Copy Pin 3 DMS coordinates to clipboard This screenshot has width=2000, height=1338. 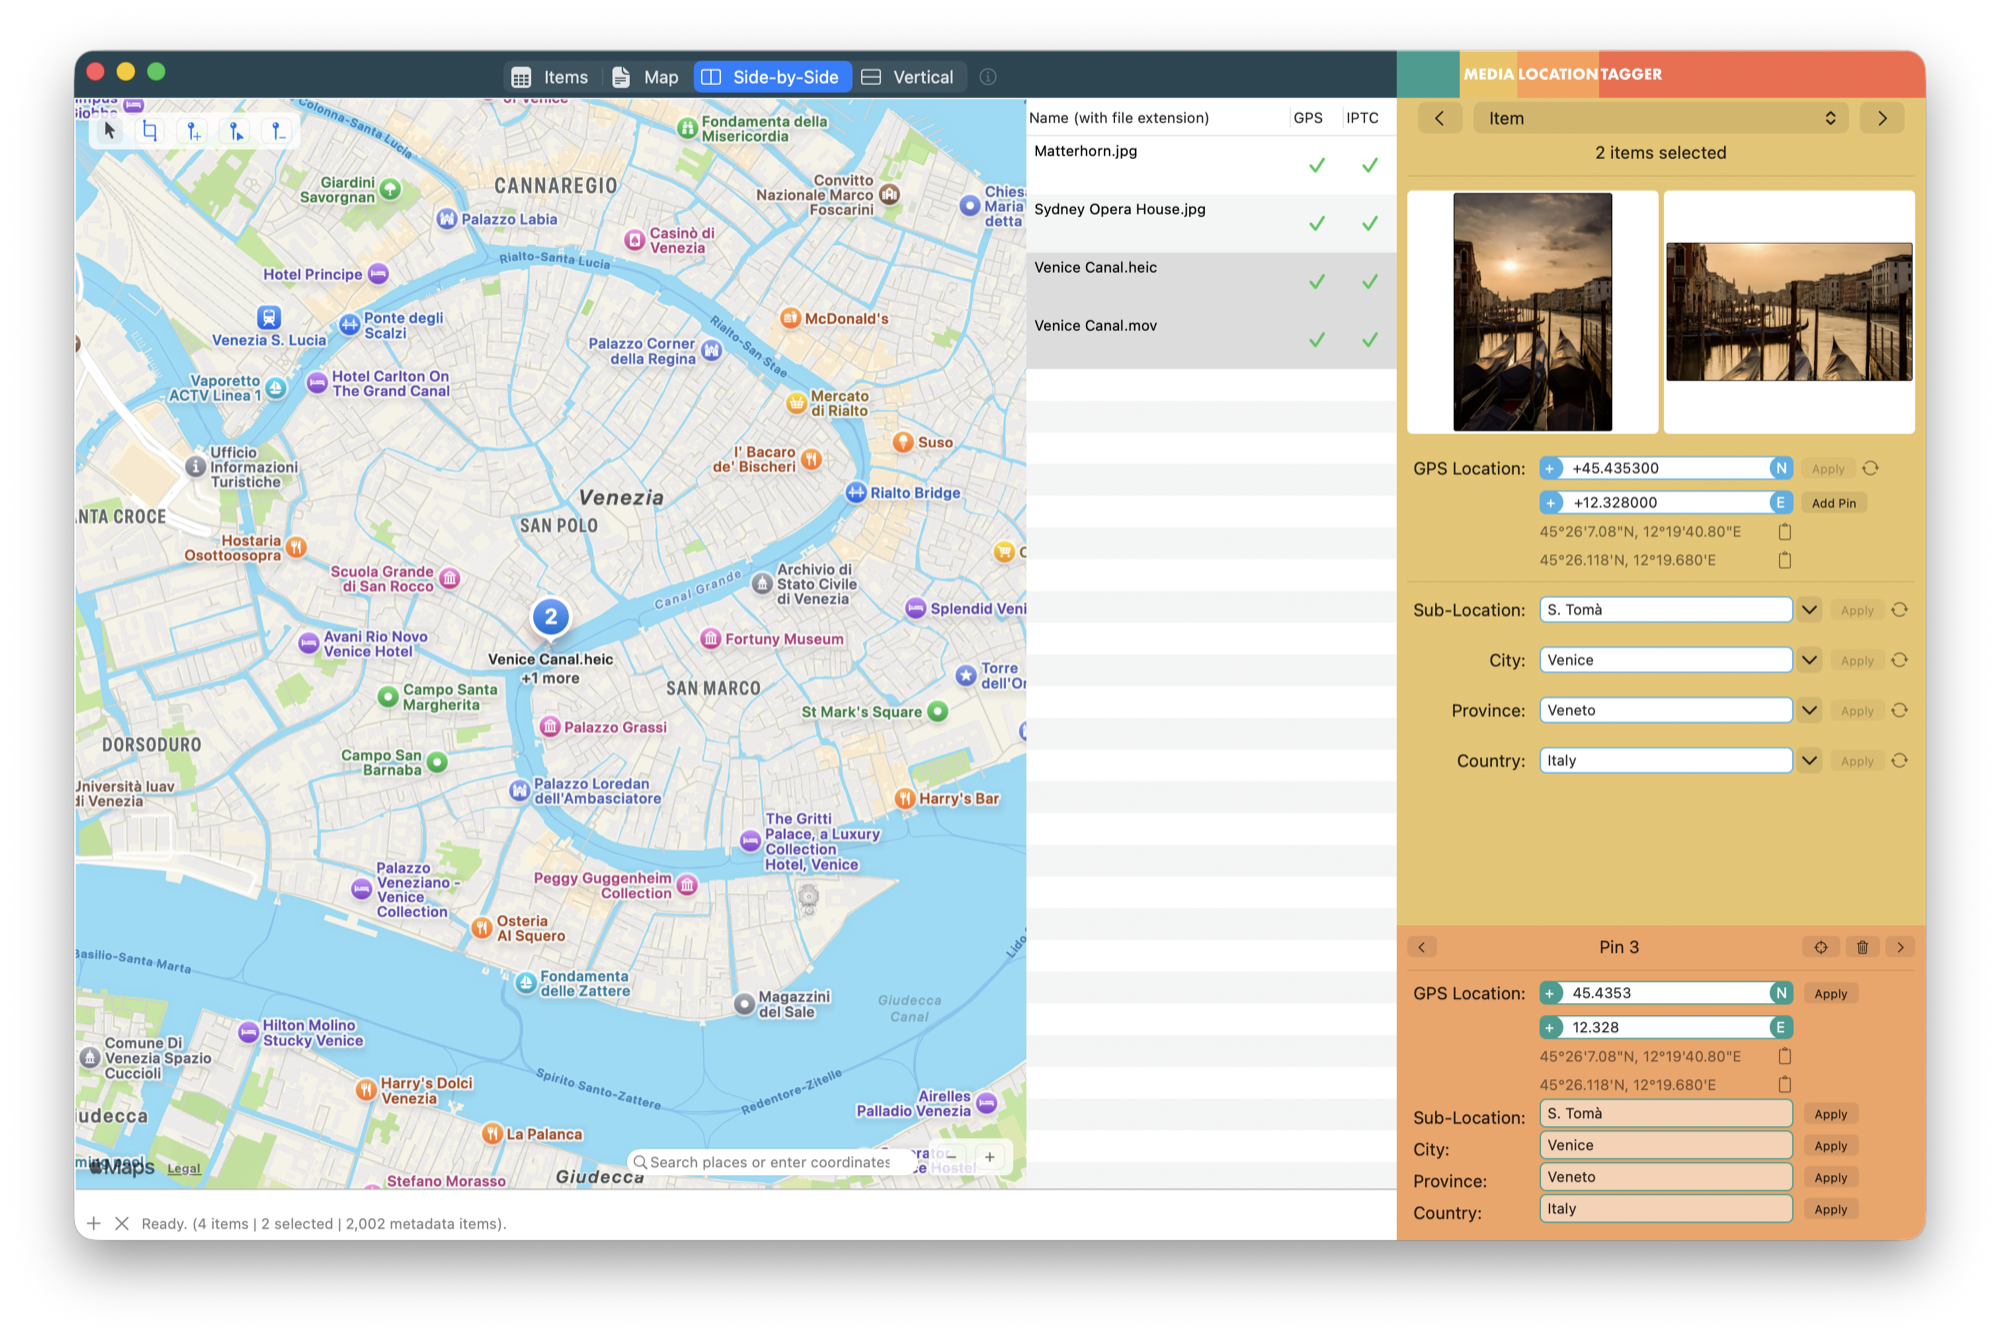tap(1785, 1056)
